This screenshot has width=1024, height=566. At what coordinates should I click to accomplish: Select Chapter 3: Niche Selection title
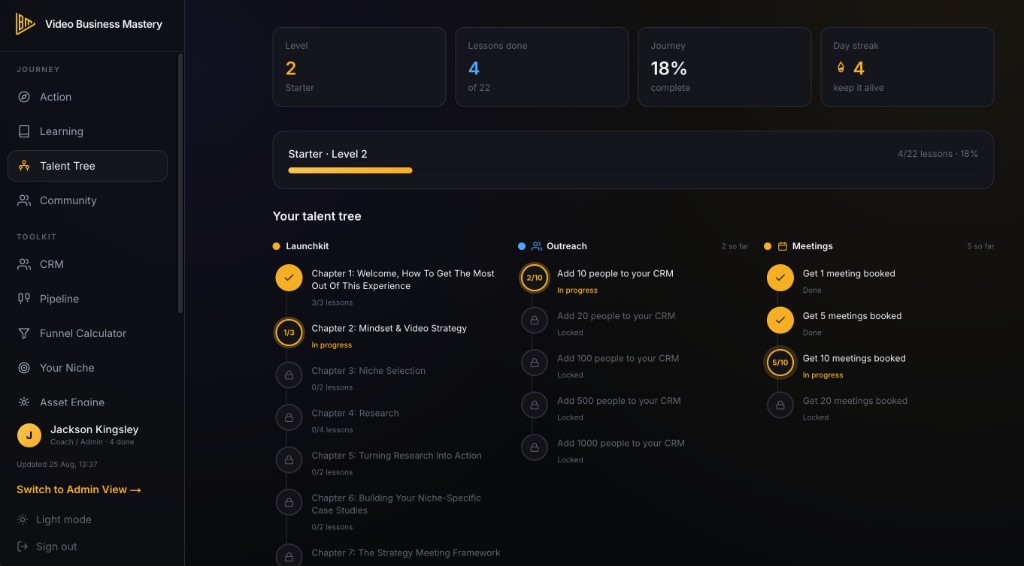point(368,371)
